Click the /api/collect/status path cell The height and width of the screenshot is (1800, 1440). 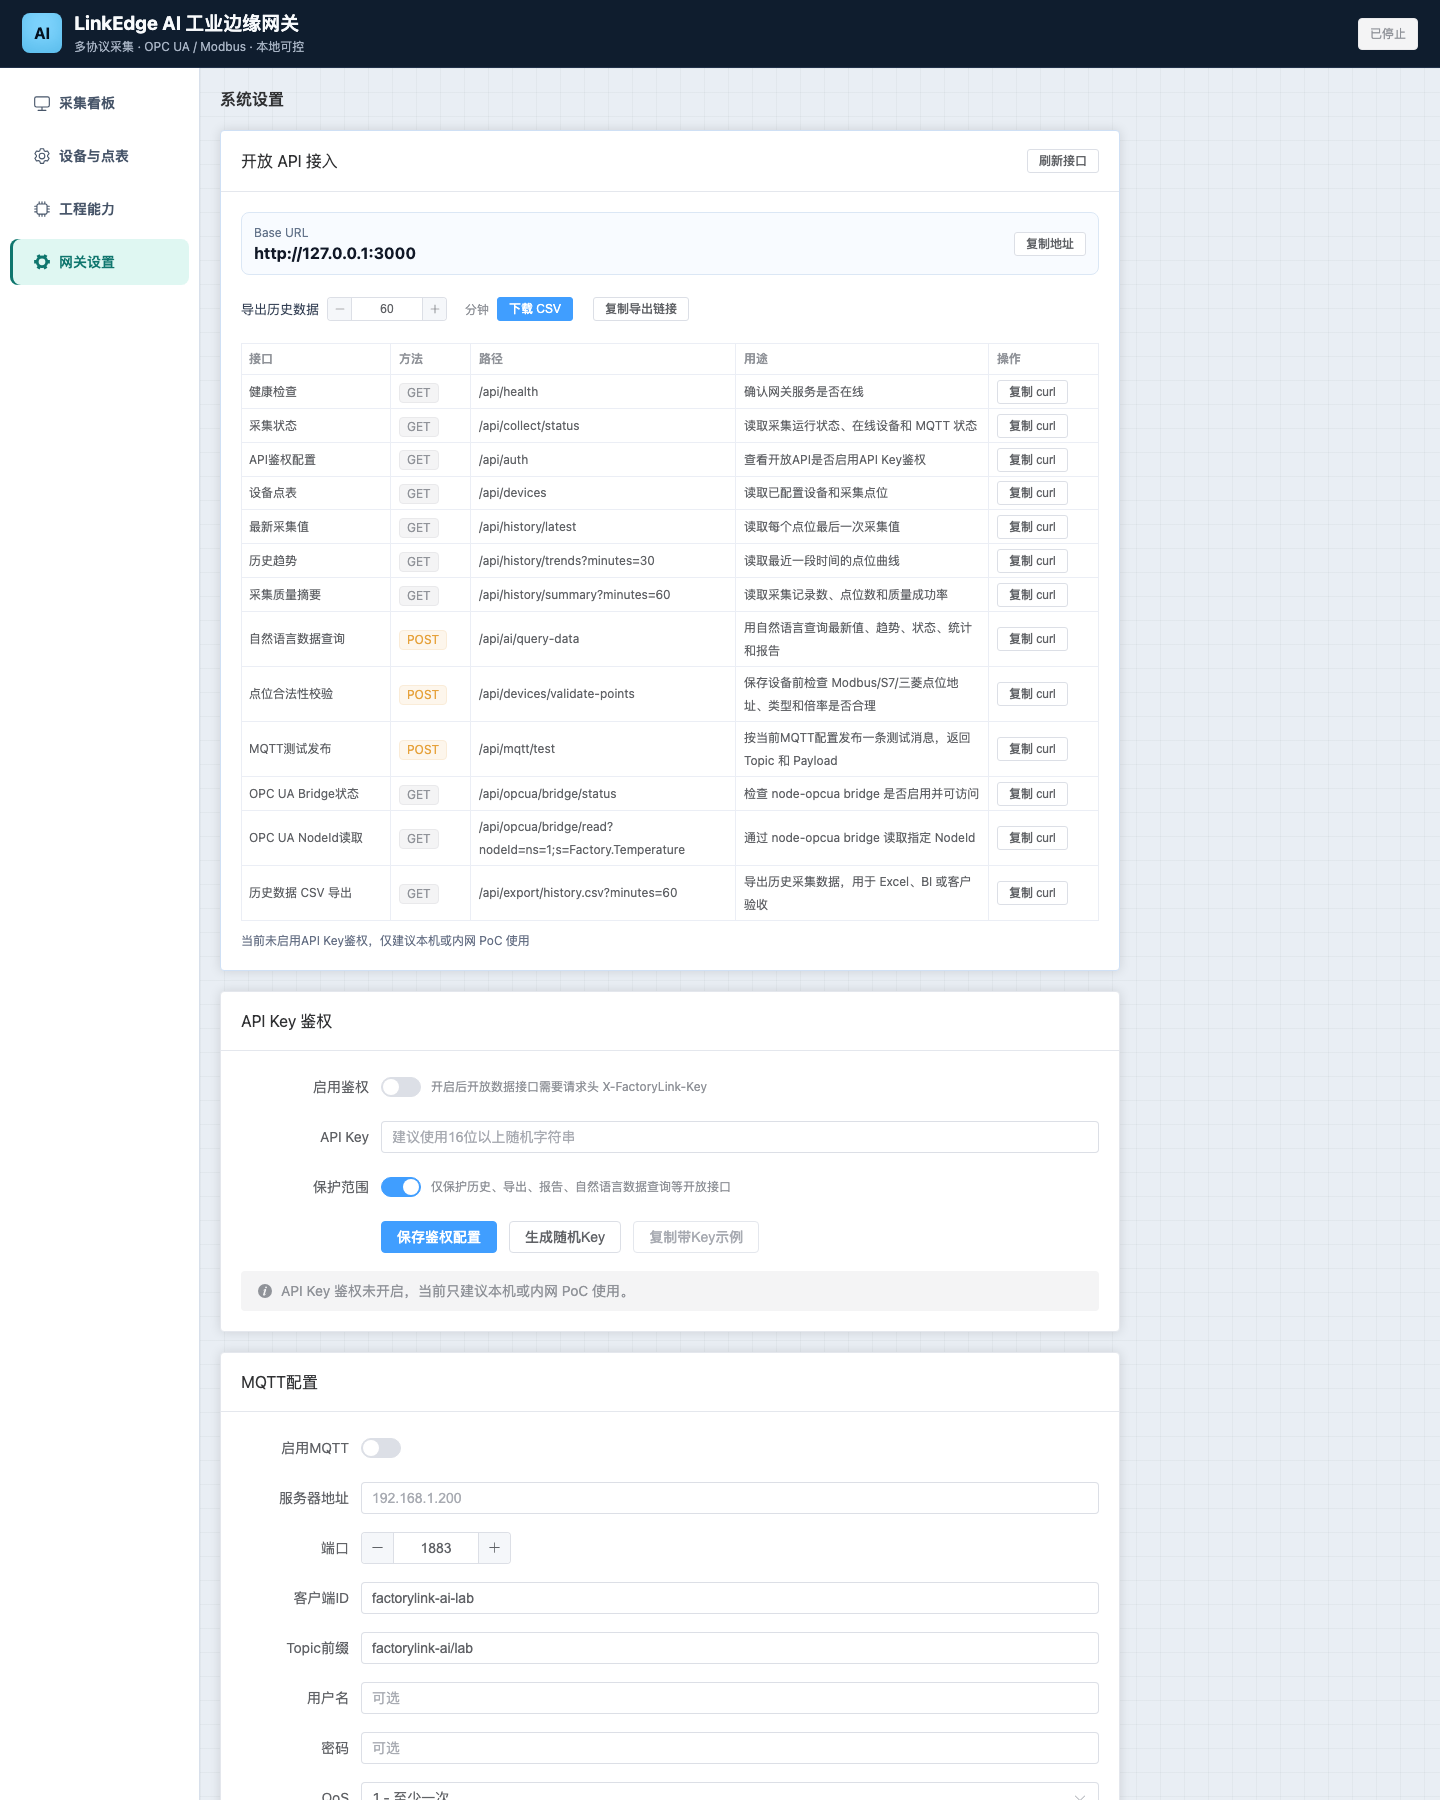[603, 426]
